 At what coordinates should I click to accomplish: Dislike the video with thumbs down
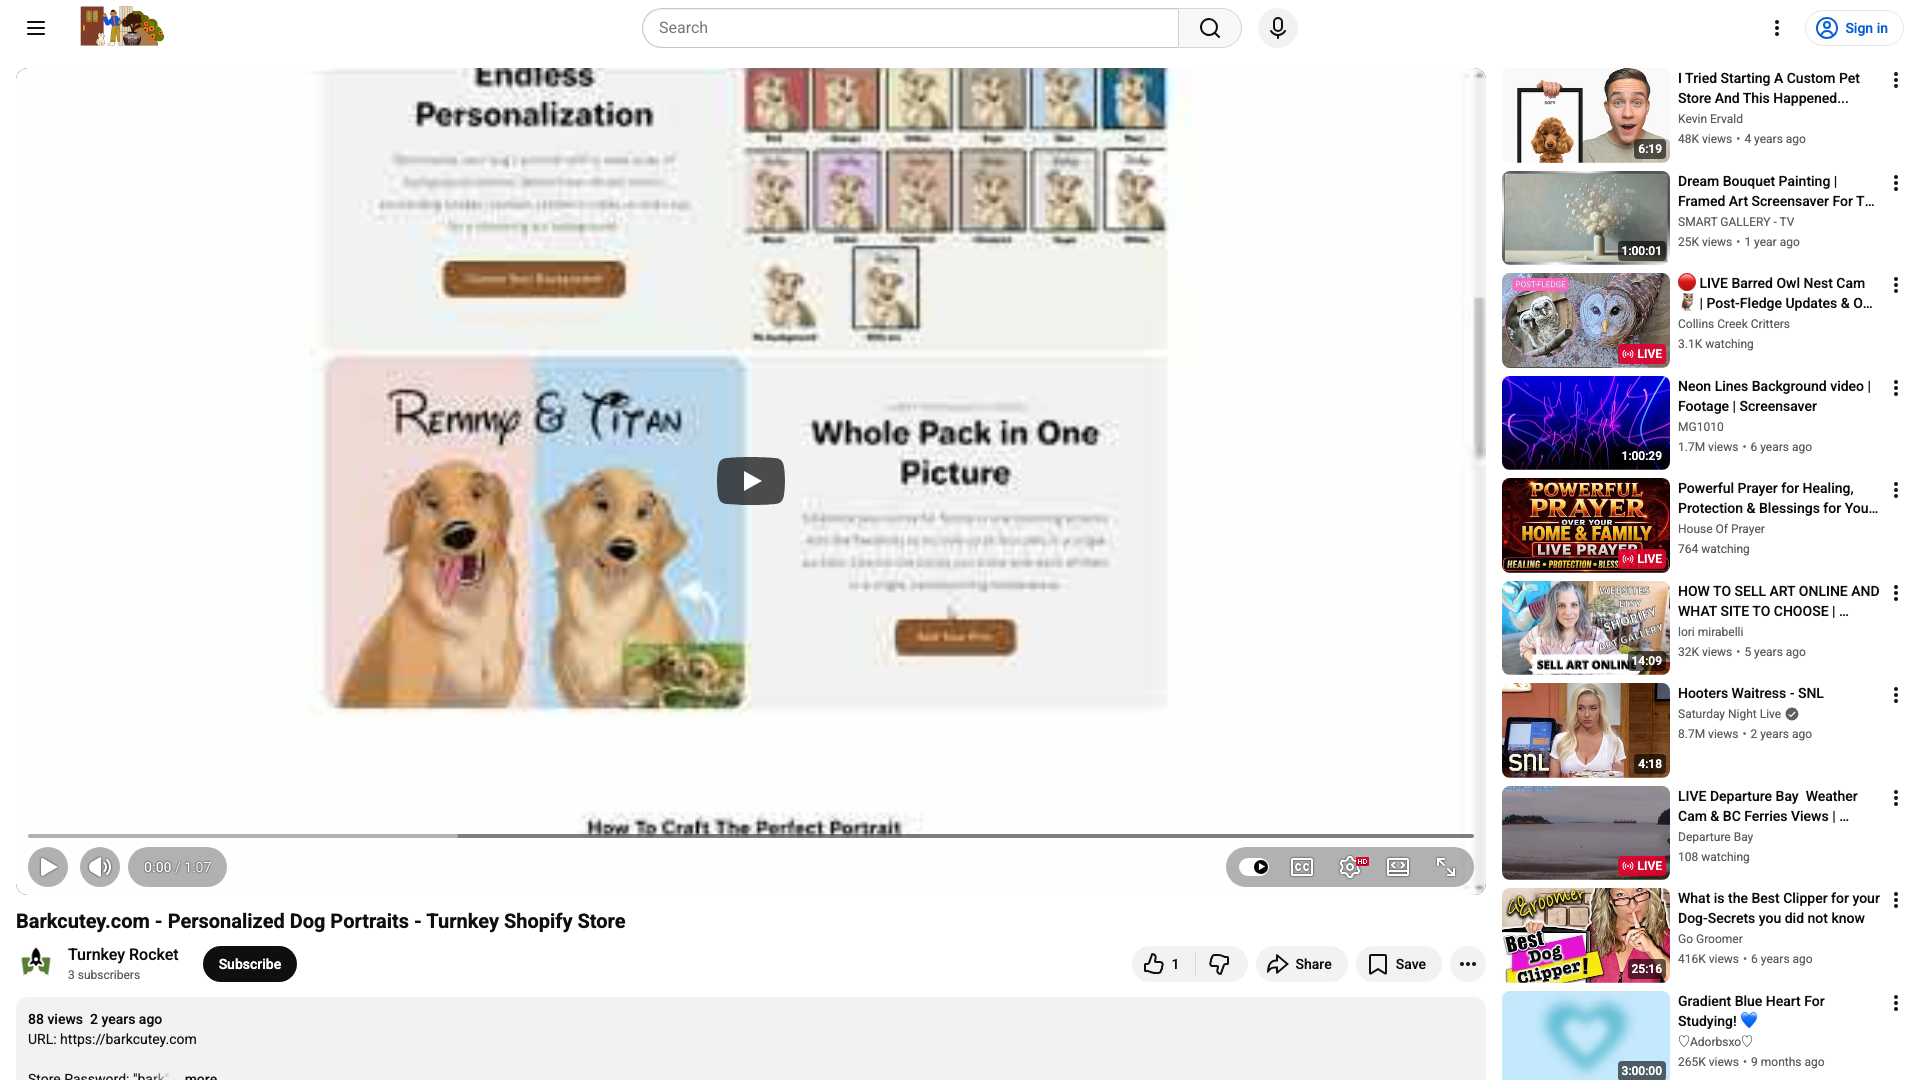[1220, 964]
